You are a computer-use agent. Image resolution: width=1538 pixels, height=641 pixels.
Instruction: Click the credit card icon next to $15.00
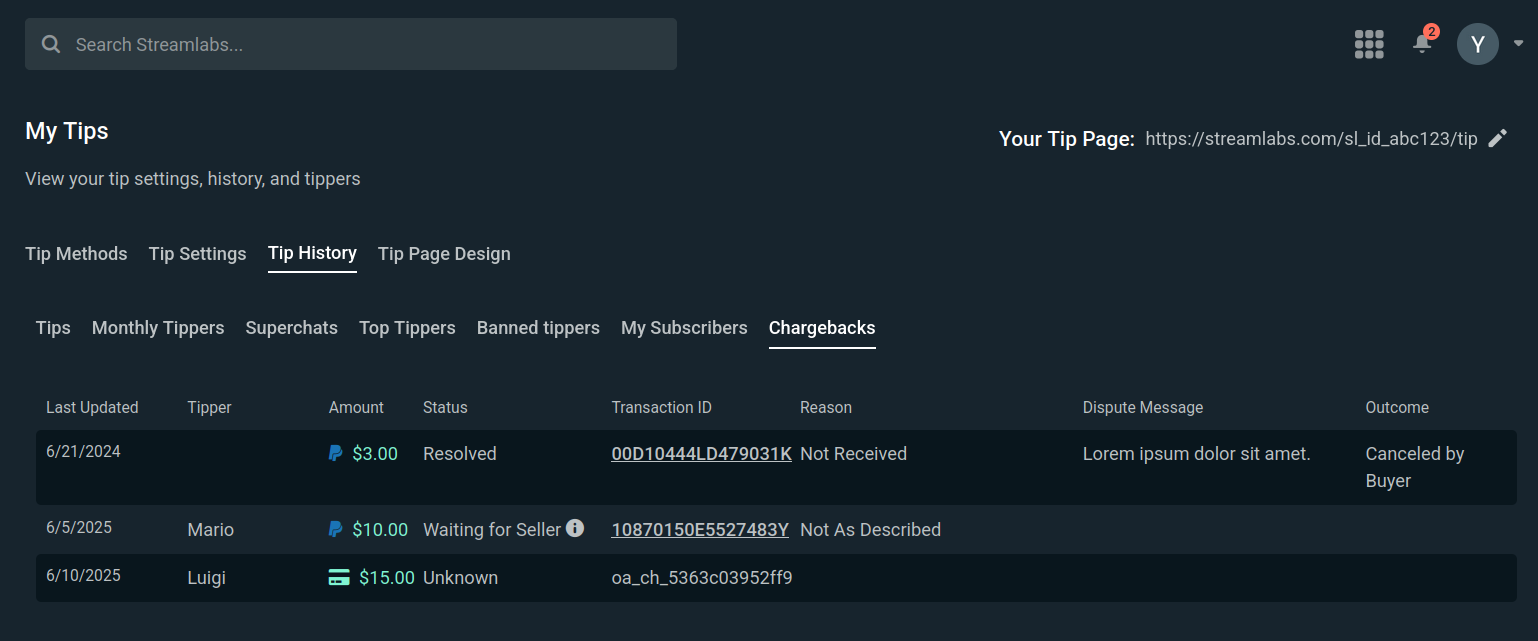pyautogui.click(x=339, y=578)
